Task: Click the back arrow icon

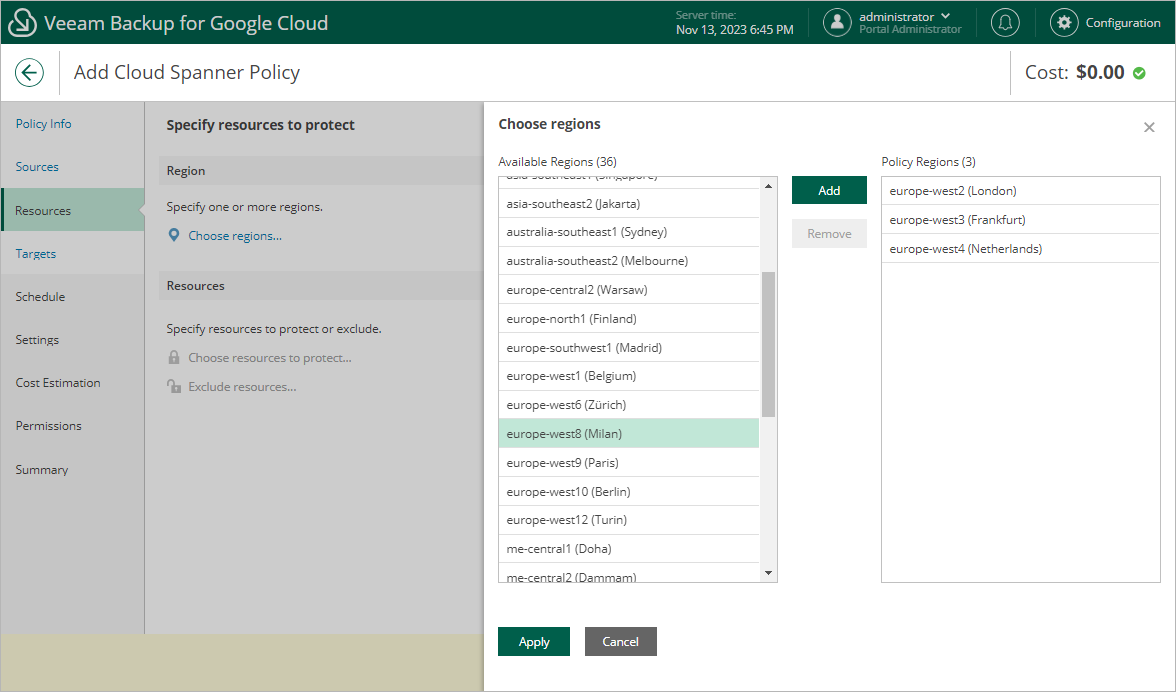Action: click(29, 72)
